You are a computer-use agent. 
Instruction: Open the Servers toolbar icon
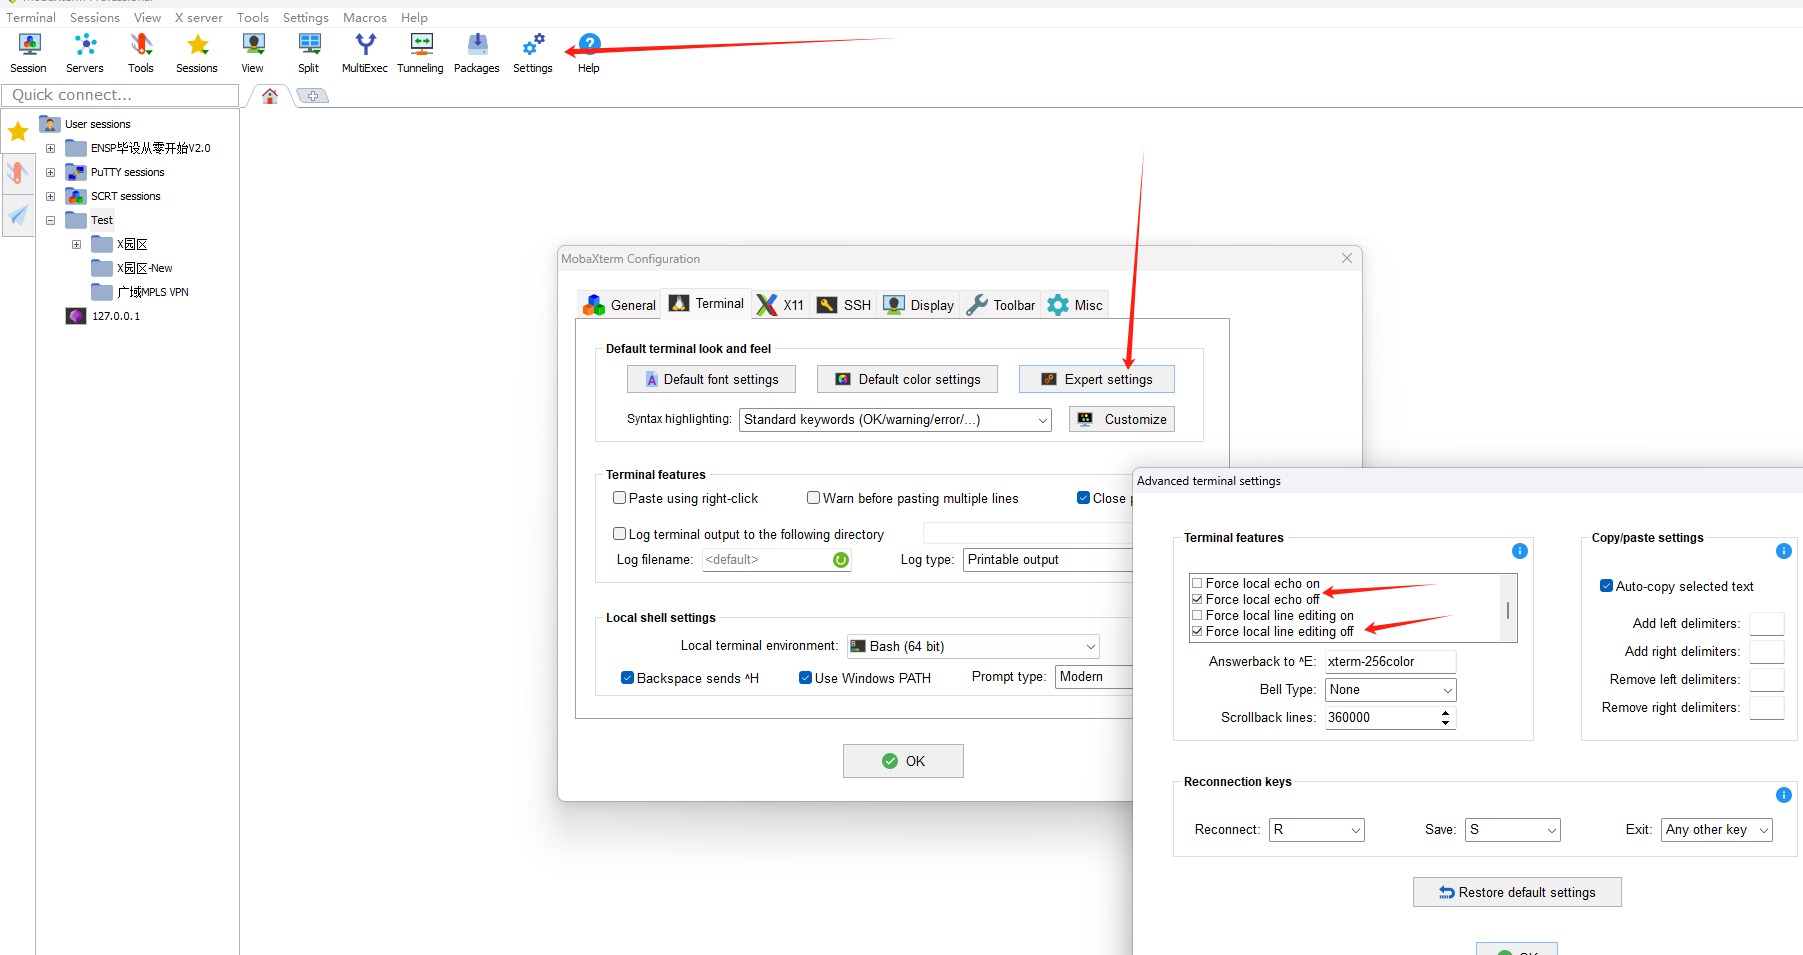pyautogui.click(x=85, y=53)
